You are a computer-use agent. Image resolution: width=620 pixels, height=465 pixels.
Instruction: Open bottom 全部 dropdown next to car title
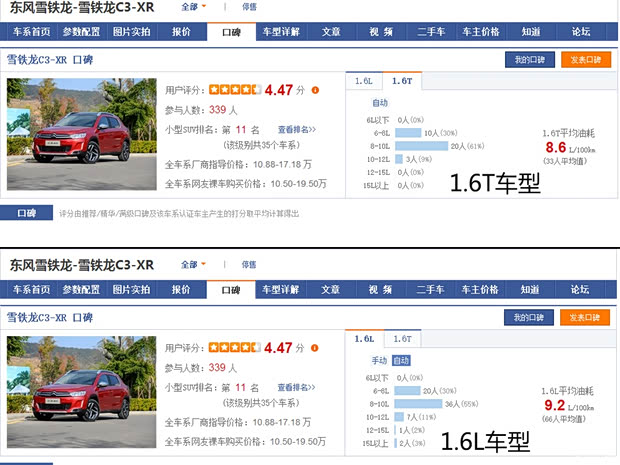(x=194, y=265)
